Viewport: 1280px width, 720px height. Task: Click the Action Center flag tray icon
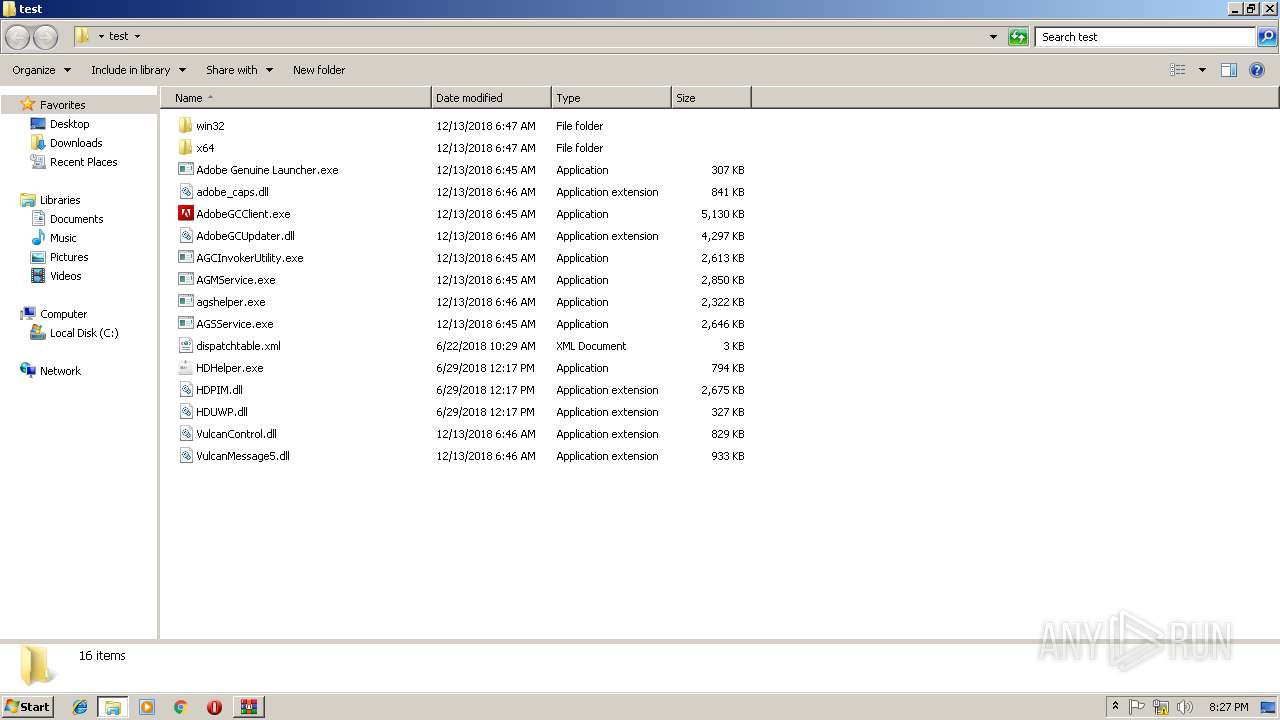click(1137, 707)
